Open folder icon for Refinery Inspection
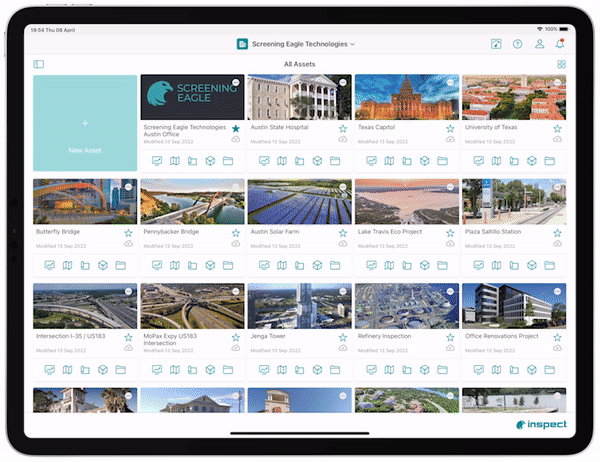 click(x=442, y=370)
